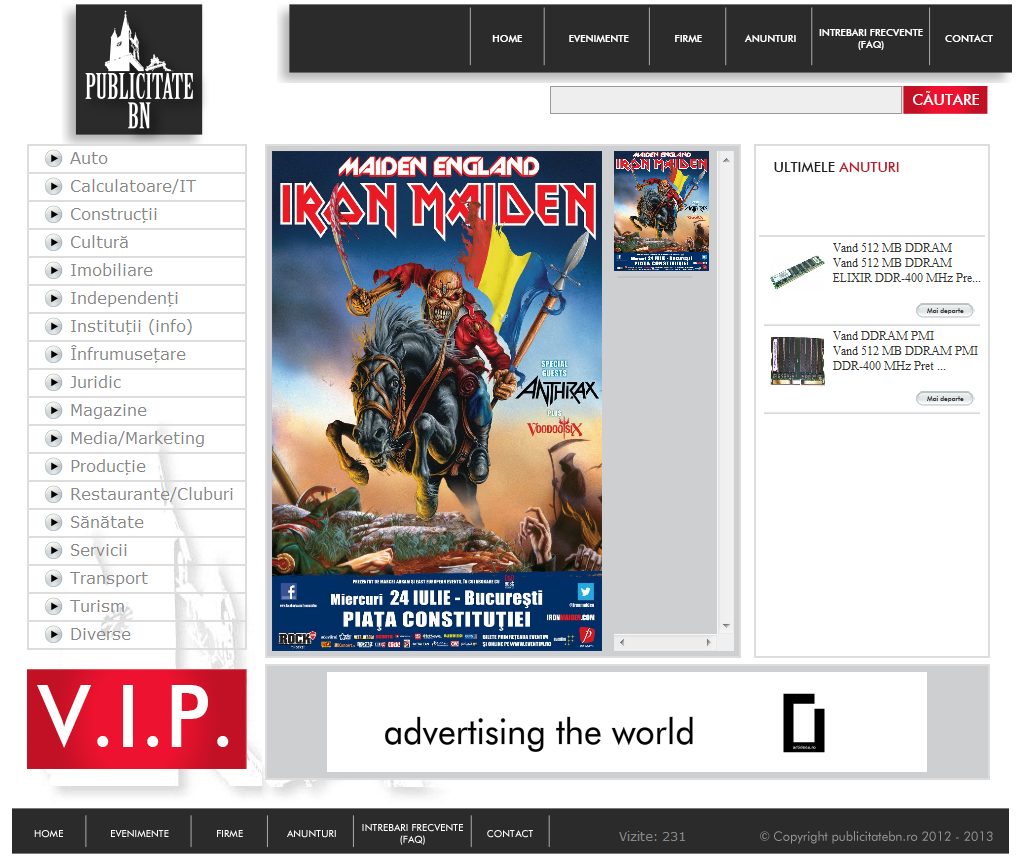
Task: Click the arrow icon beside Auto
Action: point(53,158)
